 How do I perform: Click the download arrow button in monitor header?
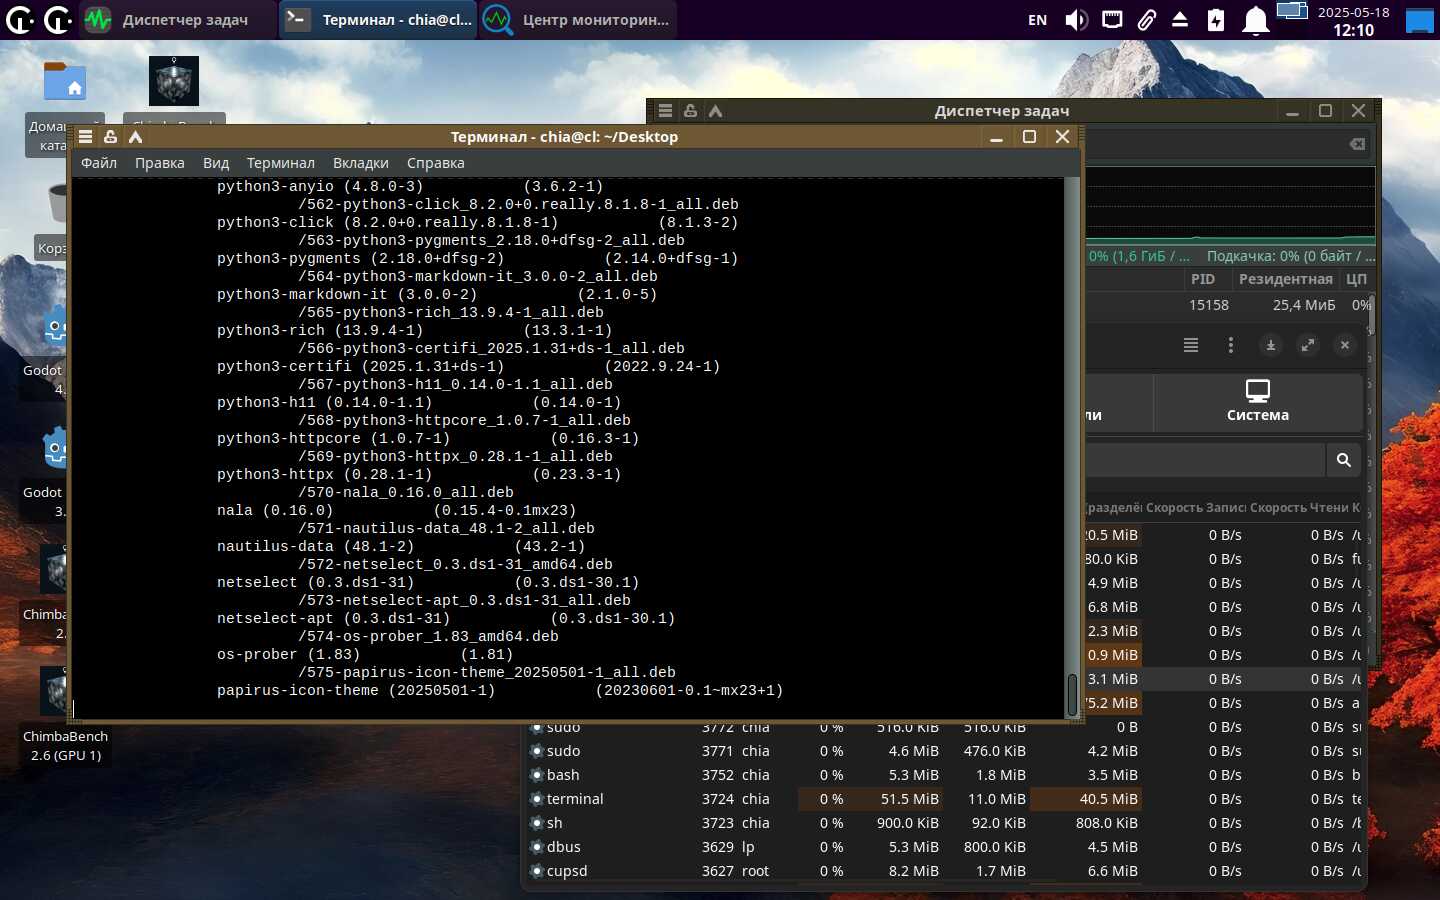pos(1270,345)
